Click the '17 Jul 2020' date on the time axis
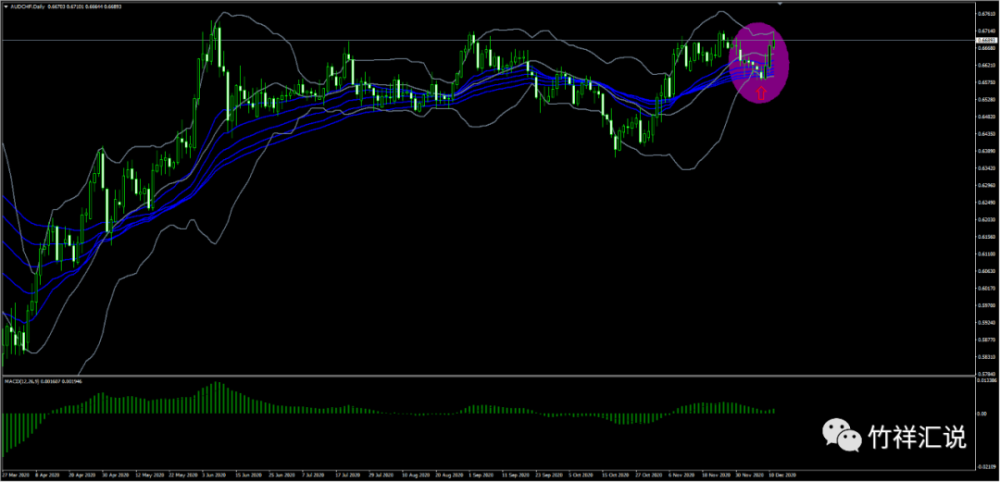The width and height of the screenshot is (1000, 482). (x=348, y=475)
